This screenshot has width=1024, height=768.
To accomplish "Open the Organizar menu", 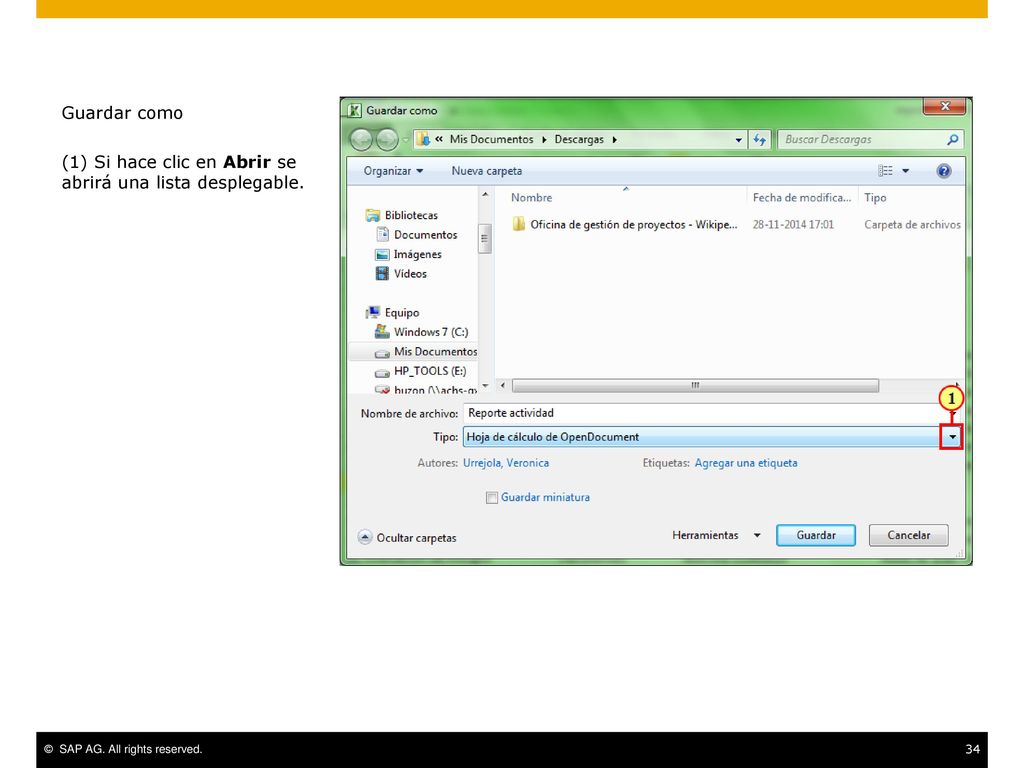I will (x=393, y=171).
